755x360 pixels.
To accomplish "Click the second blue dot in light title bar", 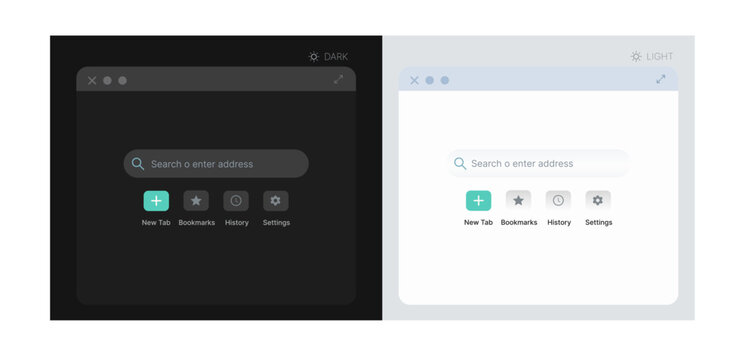I will pos(445,80).
